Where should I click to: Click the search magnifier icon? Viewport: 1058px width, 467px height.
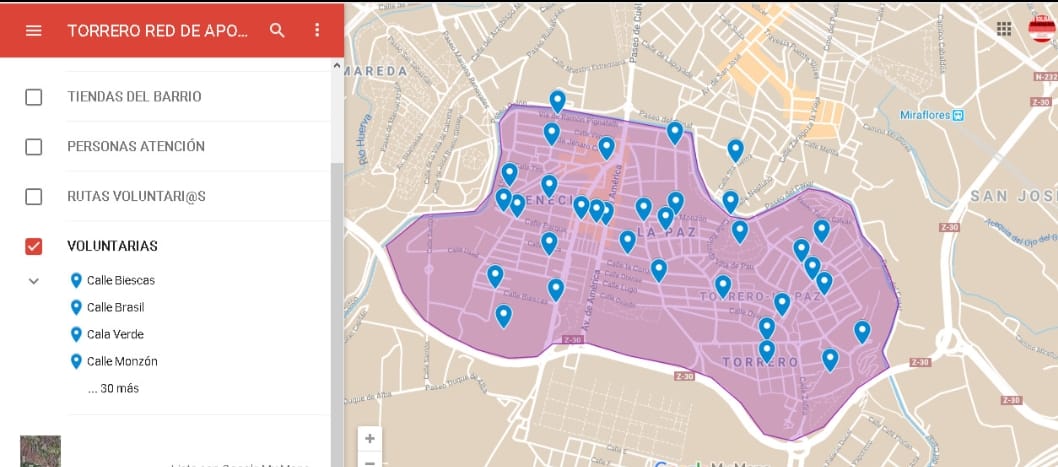tap(277, 30)
